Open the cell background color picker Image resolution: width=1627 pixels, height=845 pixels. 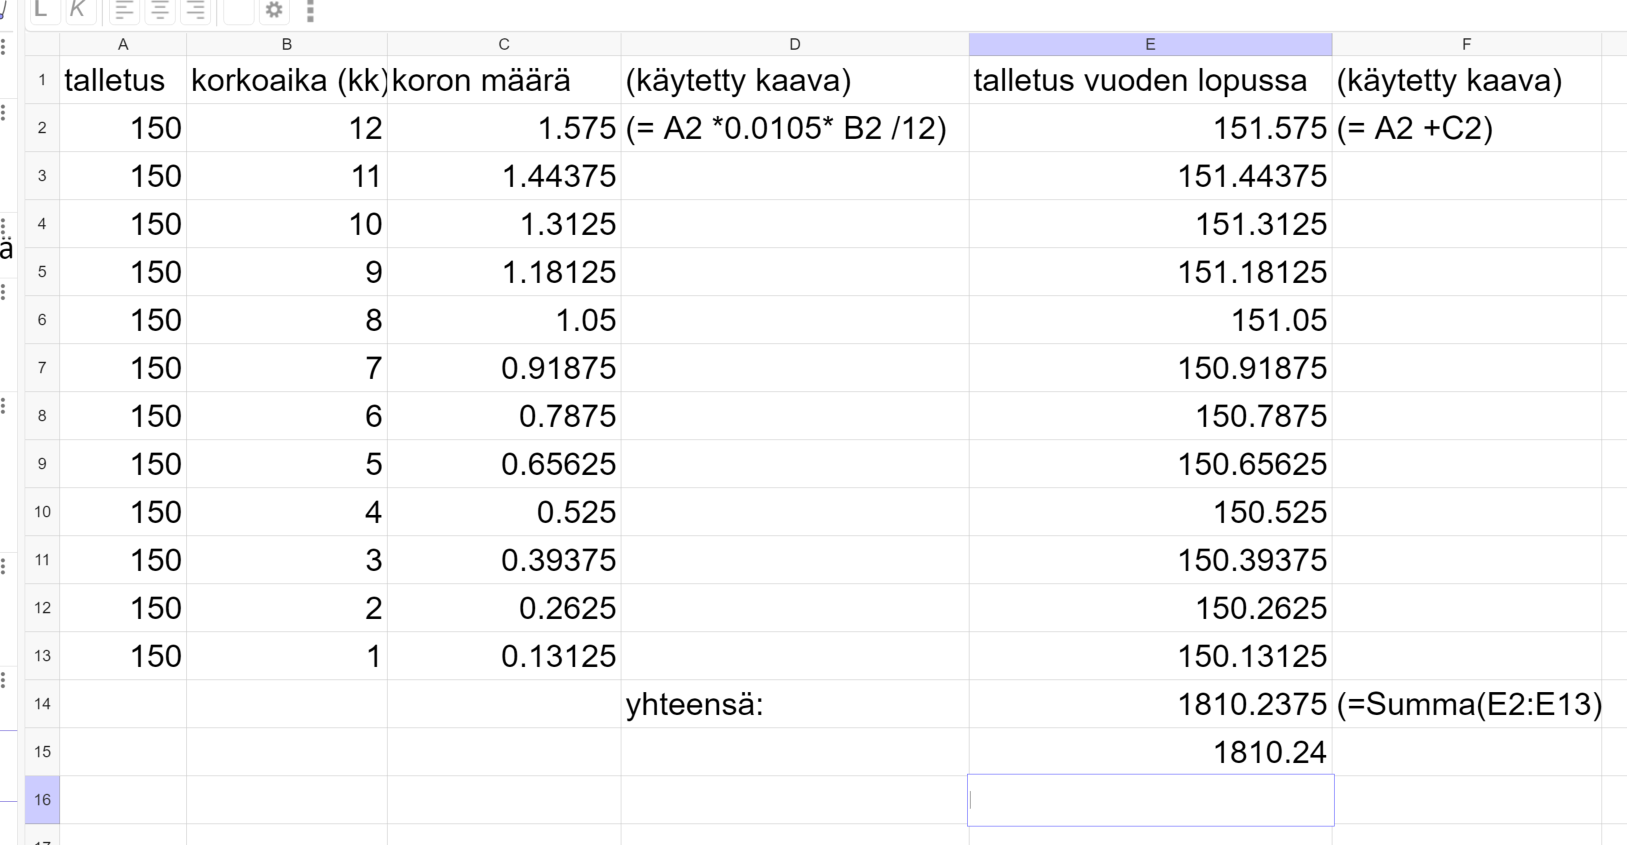tap(238, 10)
